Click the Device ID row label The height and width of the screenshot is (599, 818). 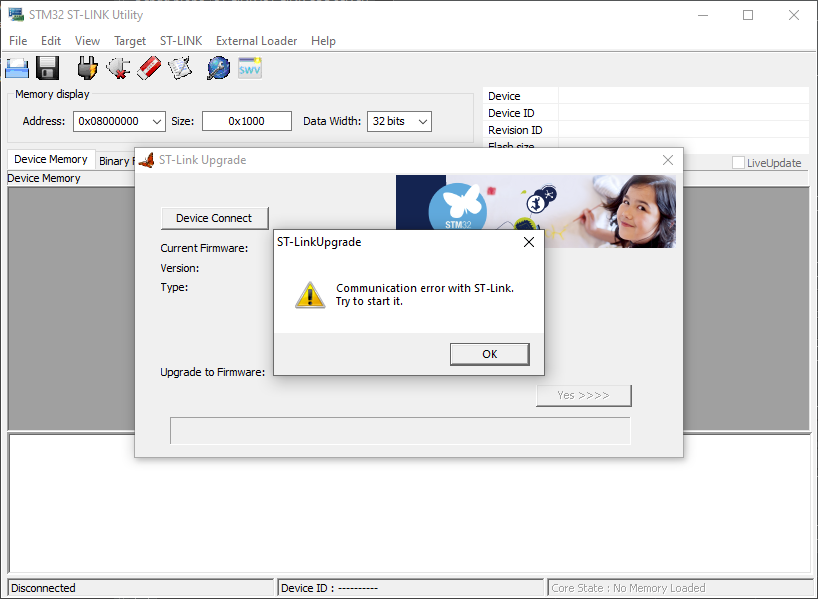[x=511, y=113]
